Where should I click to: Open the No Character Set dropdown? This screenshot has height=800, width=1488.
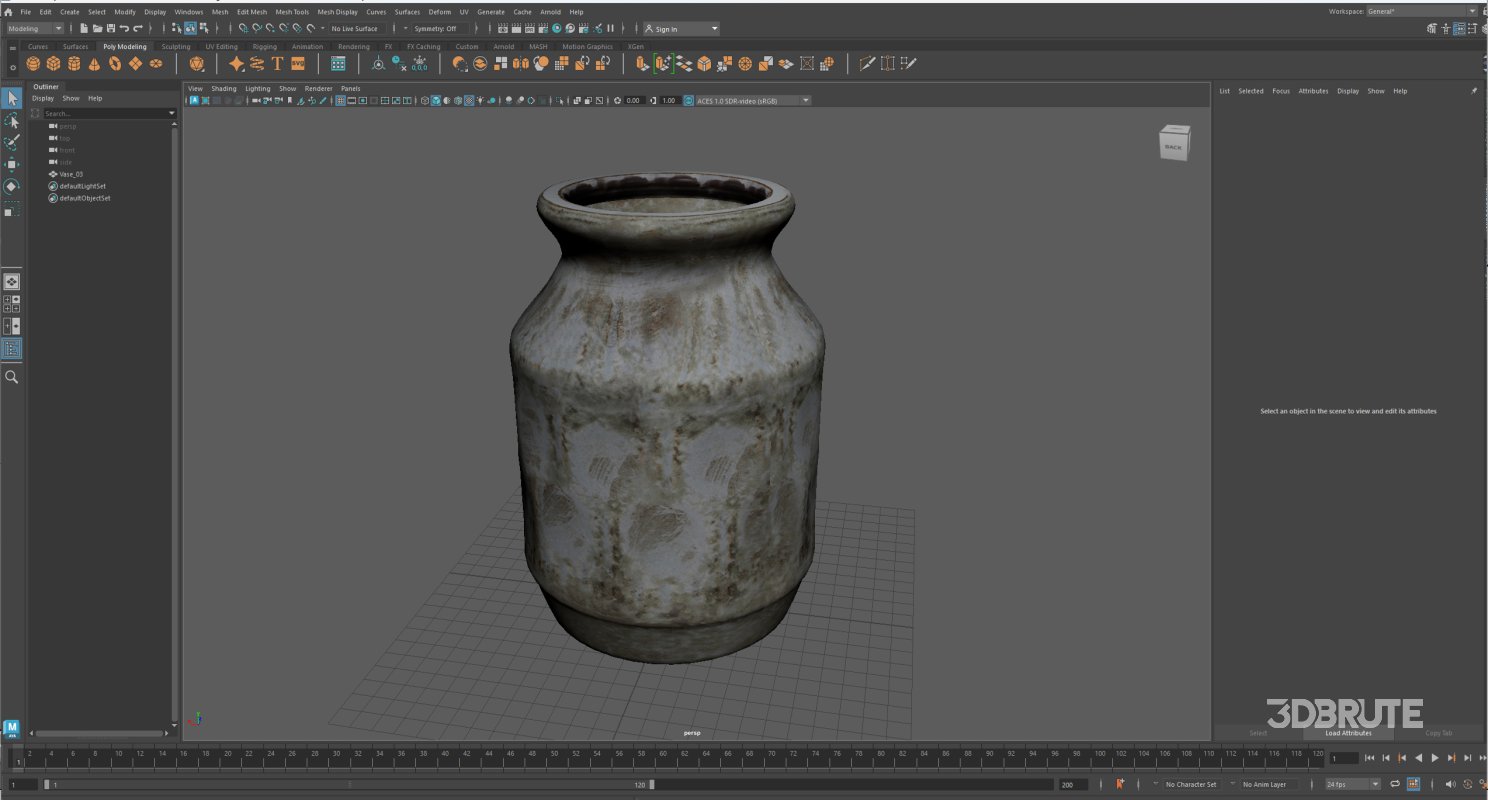click(1190, 784)
